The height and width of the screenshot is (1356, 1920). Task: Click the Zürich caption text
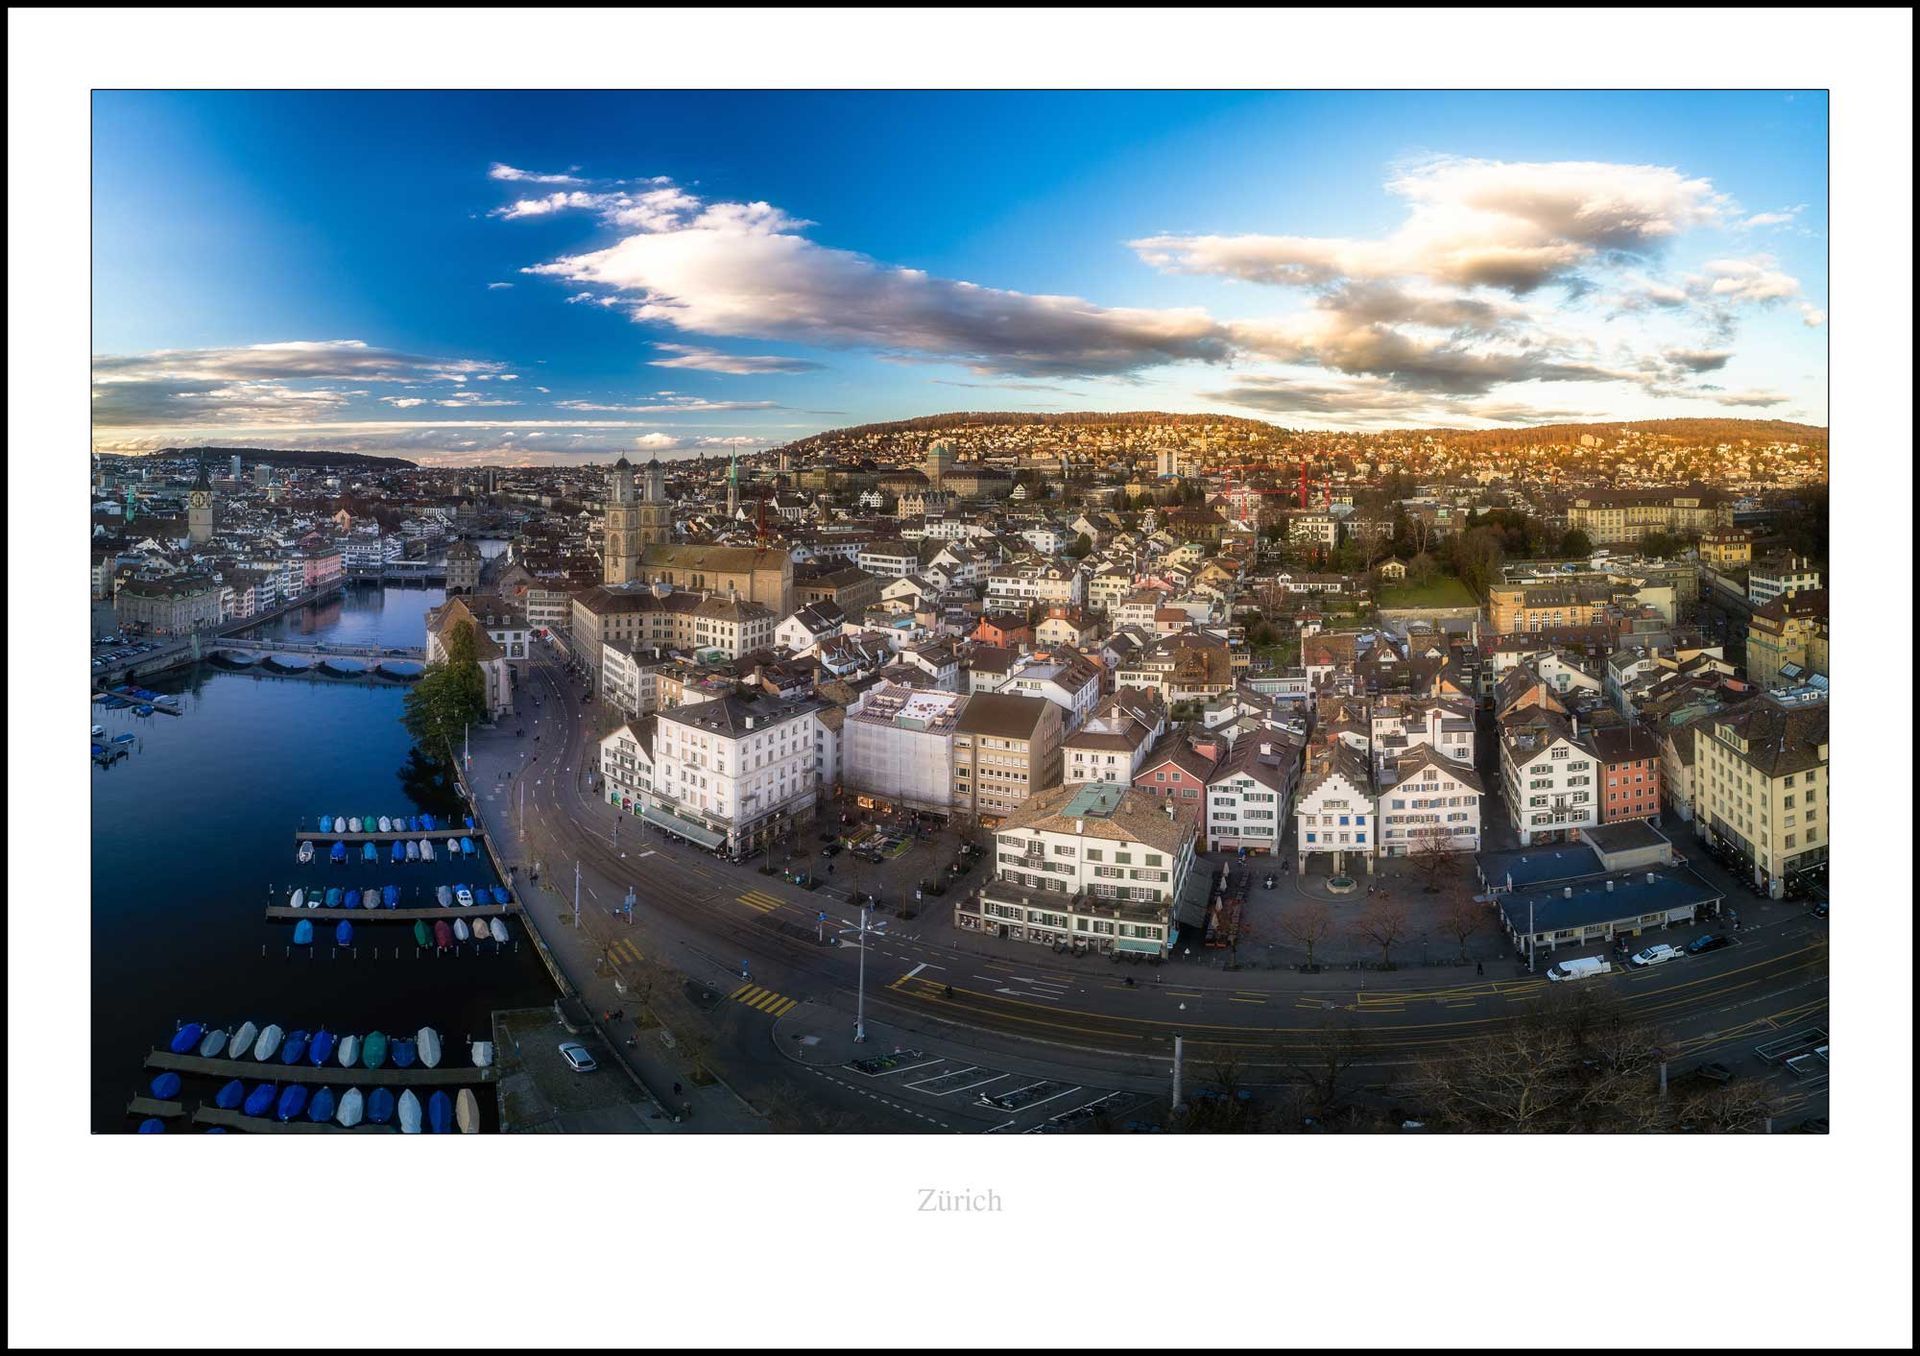[x=959, y=1200]
